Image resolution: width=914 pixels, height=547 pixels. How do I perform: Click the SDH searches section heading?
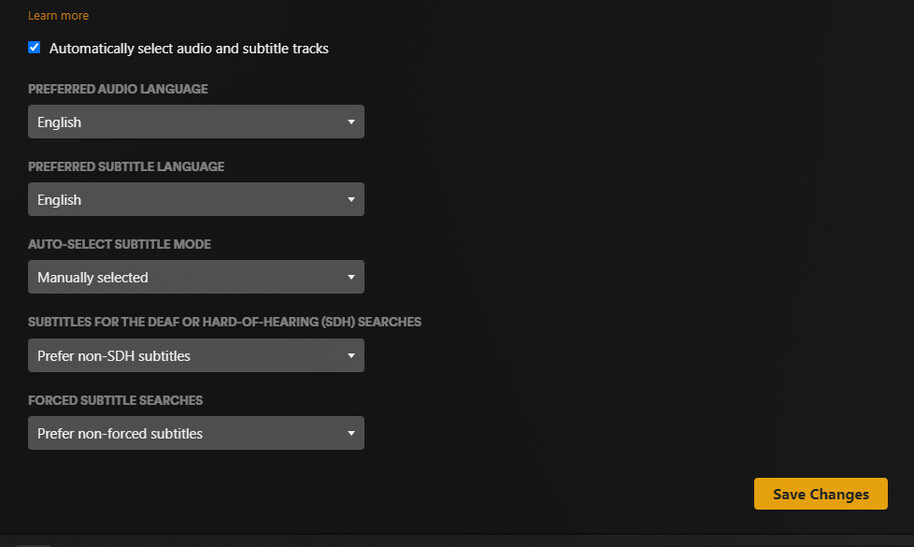click(224, 322)
